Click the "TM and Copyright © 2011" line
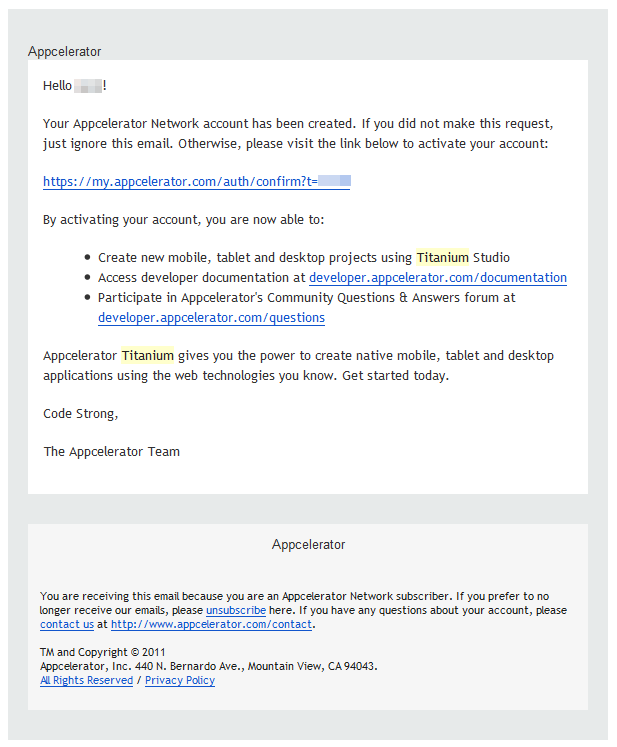617x747 pixels. point(96,653)
